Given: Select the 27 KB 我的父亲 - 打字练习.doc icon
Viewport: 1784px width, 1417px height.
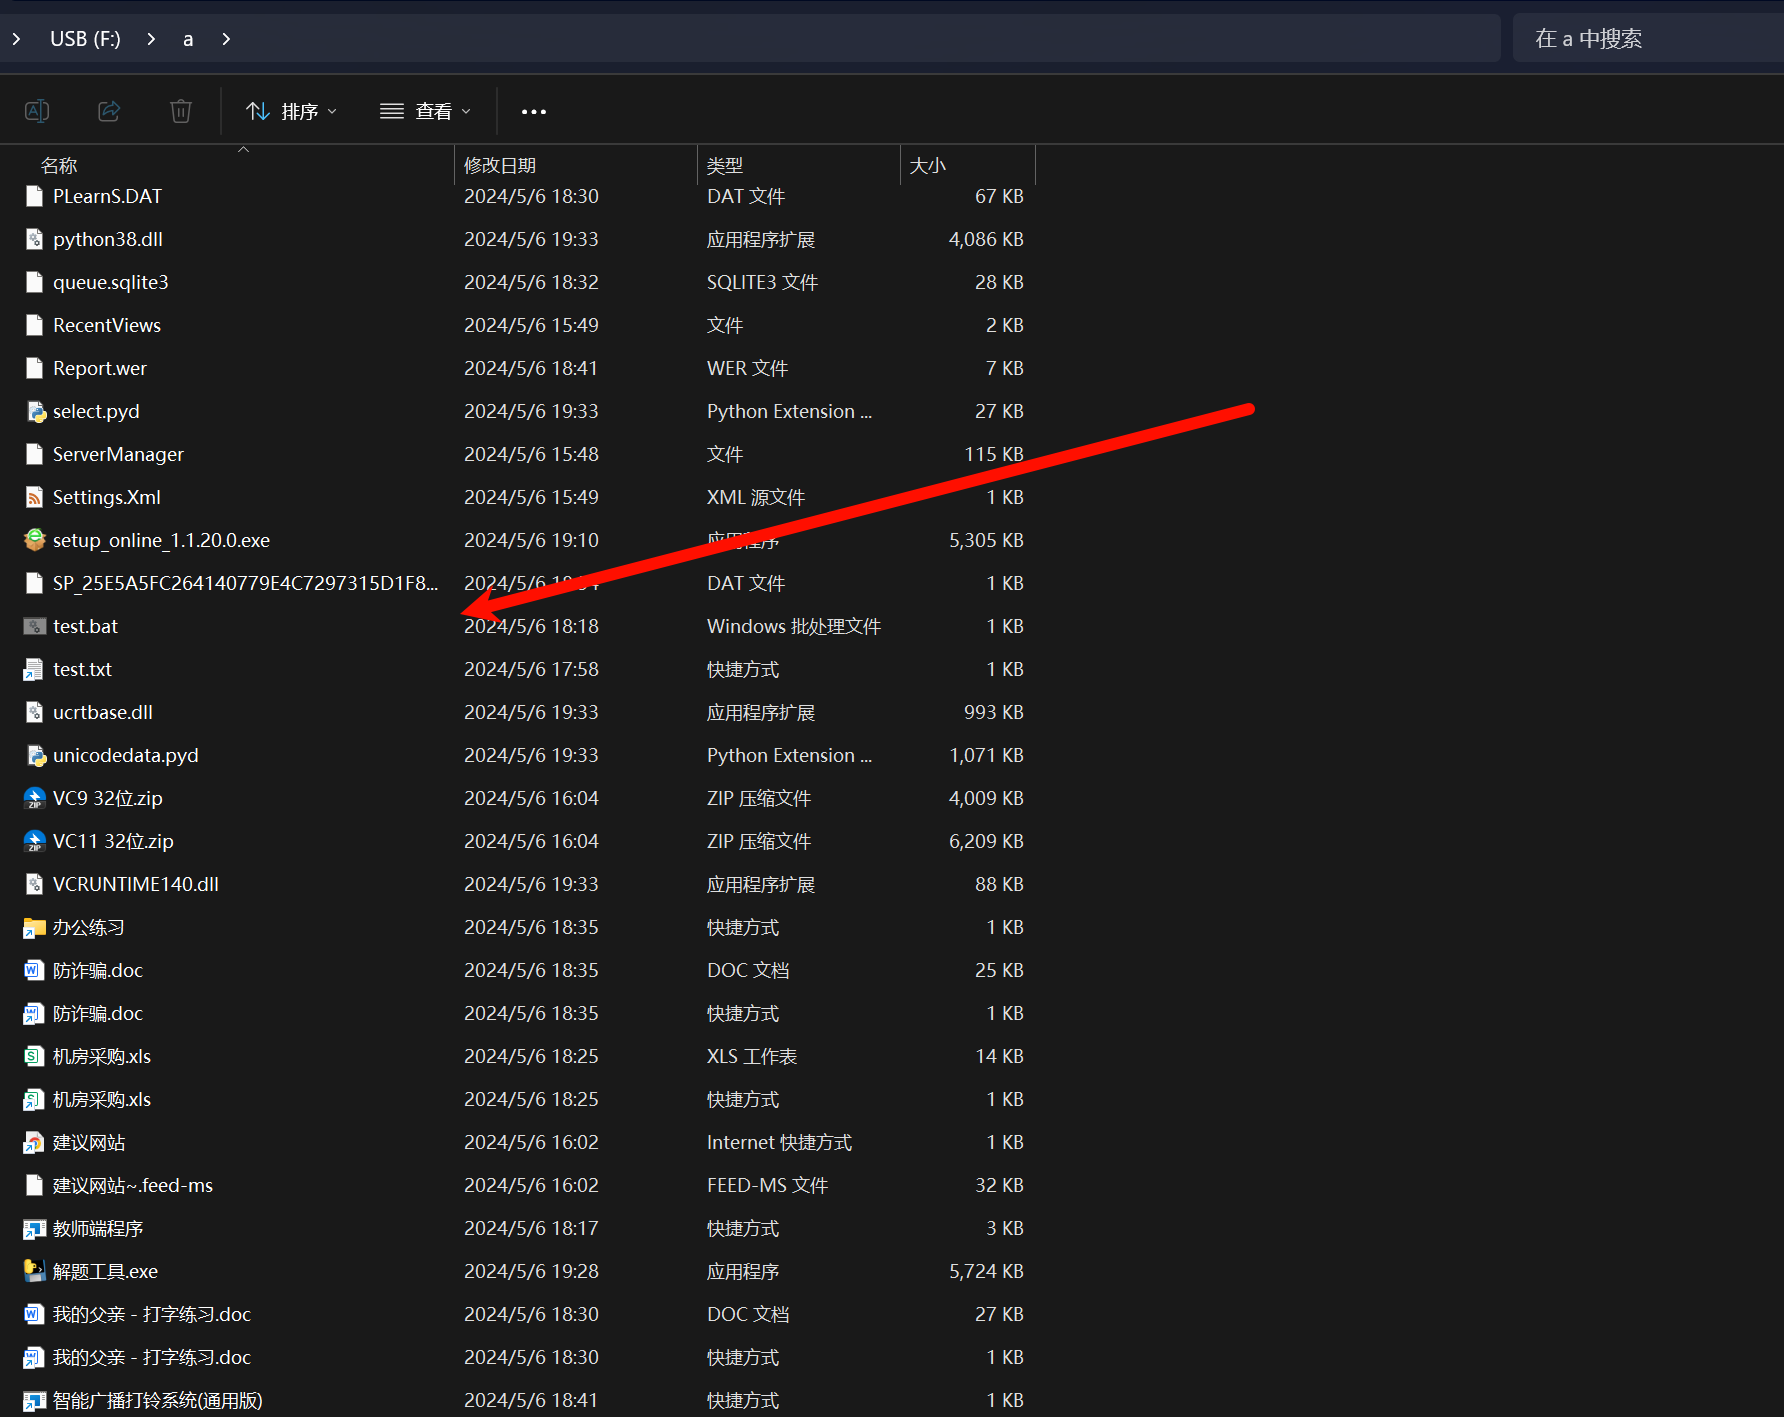Looking at the screenshot, I should click(35, 1314).
